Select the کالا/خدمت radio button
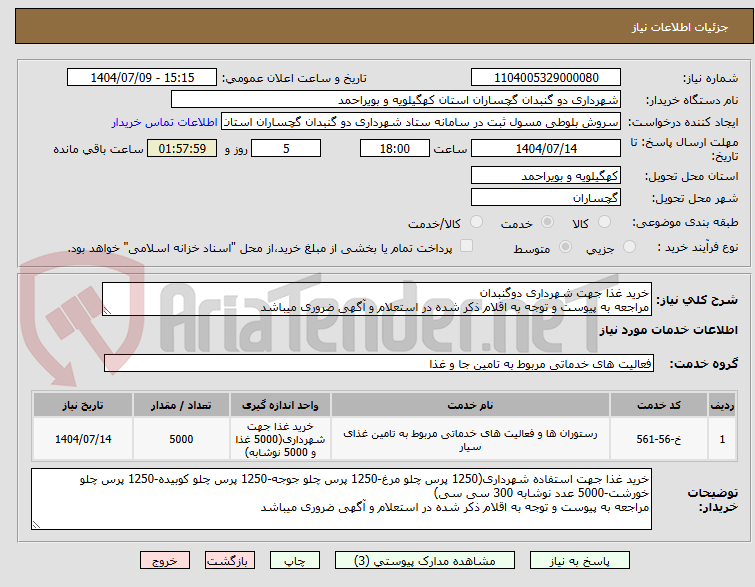This screenshot has width=755, height=587. coord(476,222)
